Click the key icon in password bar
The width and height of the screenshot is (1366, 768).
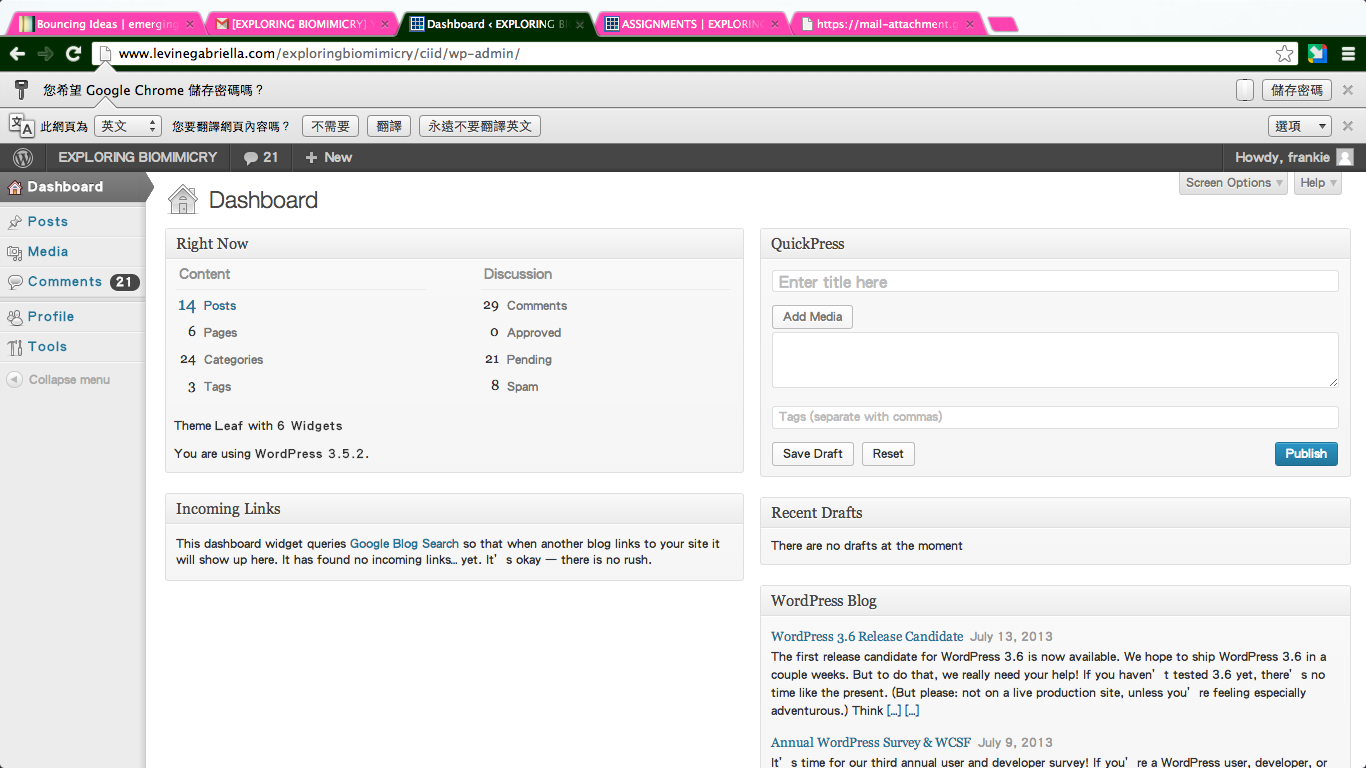20,90
